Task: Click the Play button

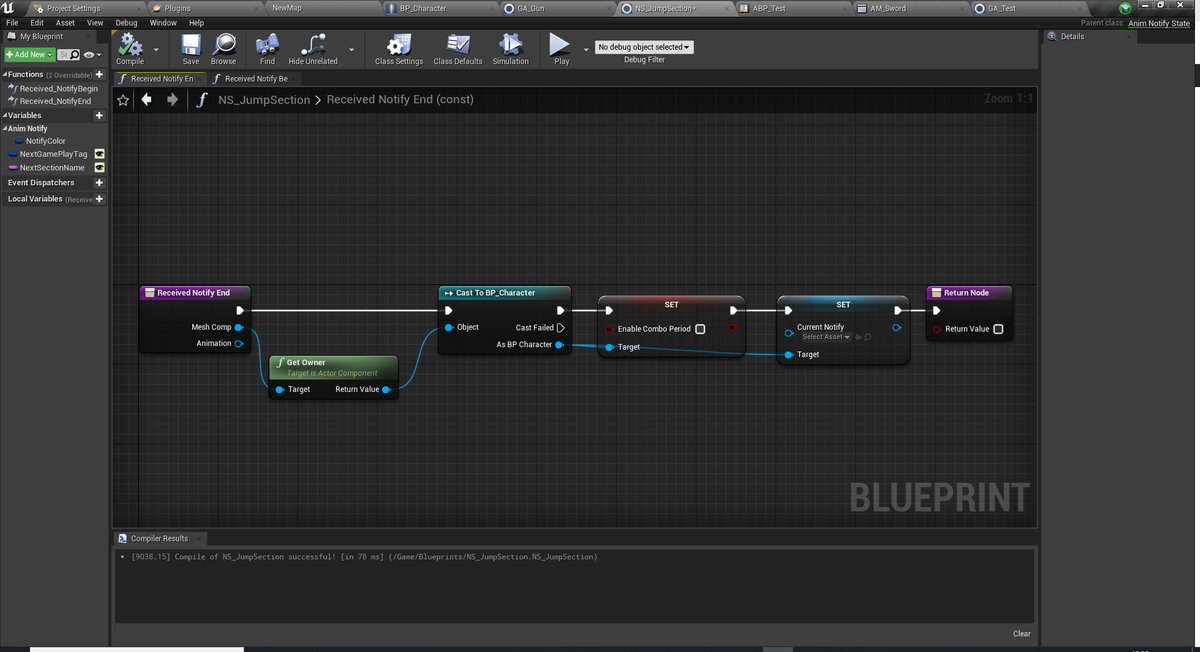Action: 561,48
